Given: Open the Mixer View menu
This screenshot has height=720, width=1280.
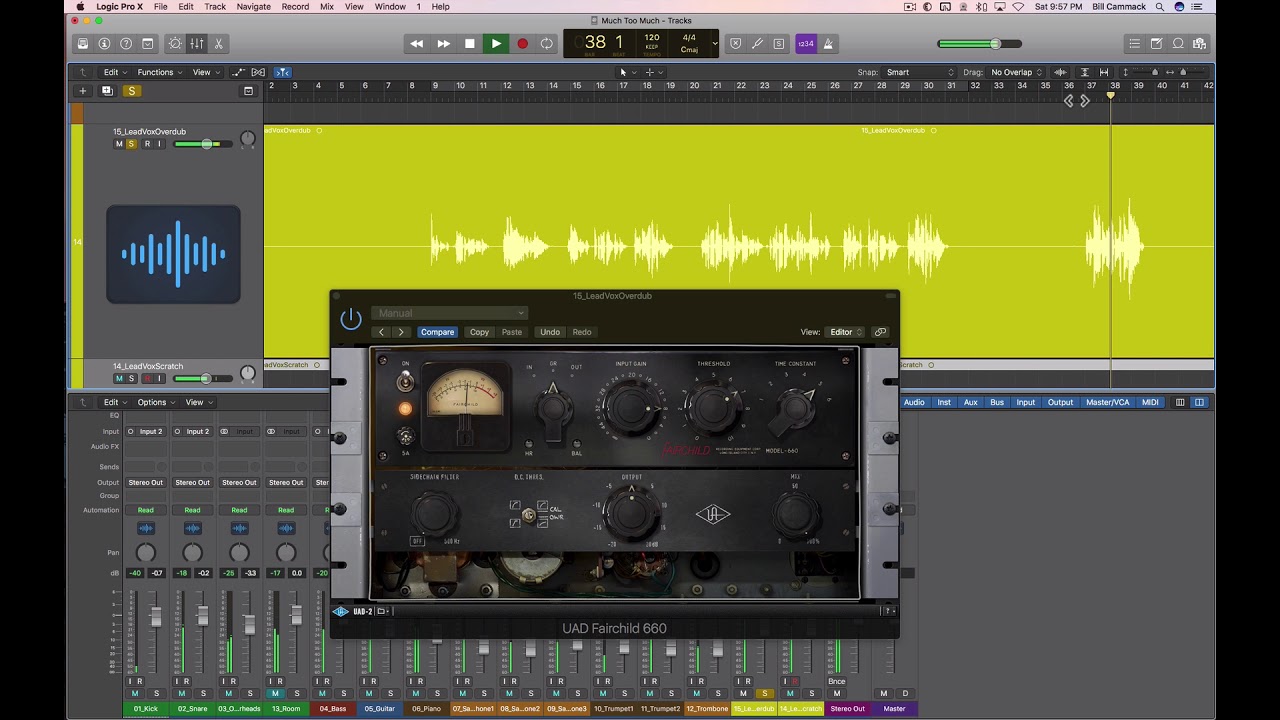Looking at the screenshot, I should [197, 402].
